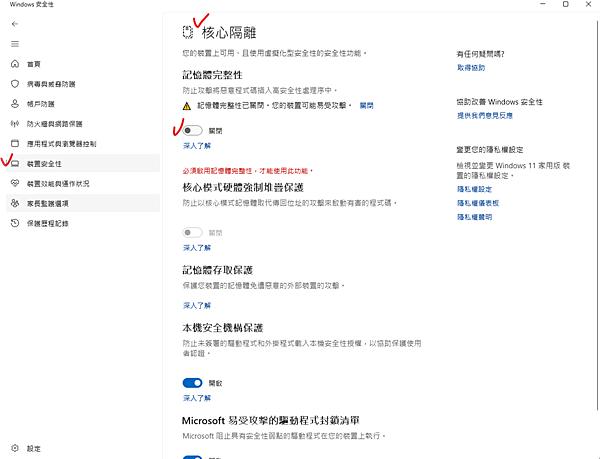
Task: Open 深入了解 under 本機安全性機構保護
Action: [197, 398]
